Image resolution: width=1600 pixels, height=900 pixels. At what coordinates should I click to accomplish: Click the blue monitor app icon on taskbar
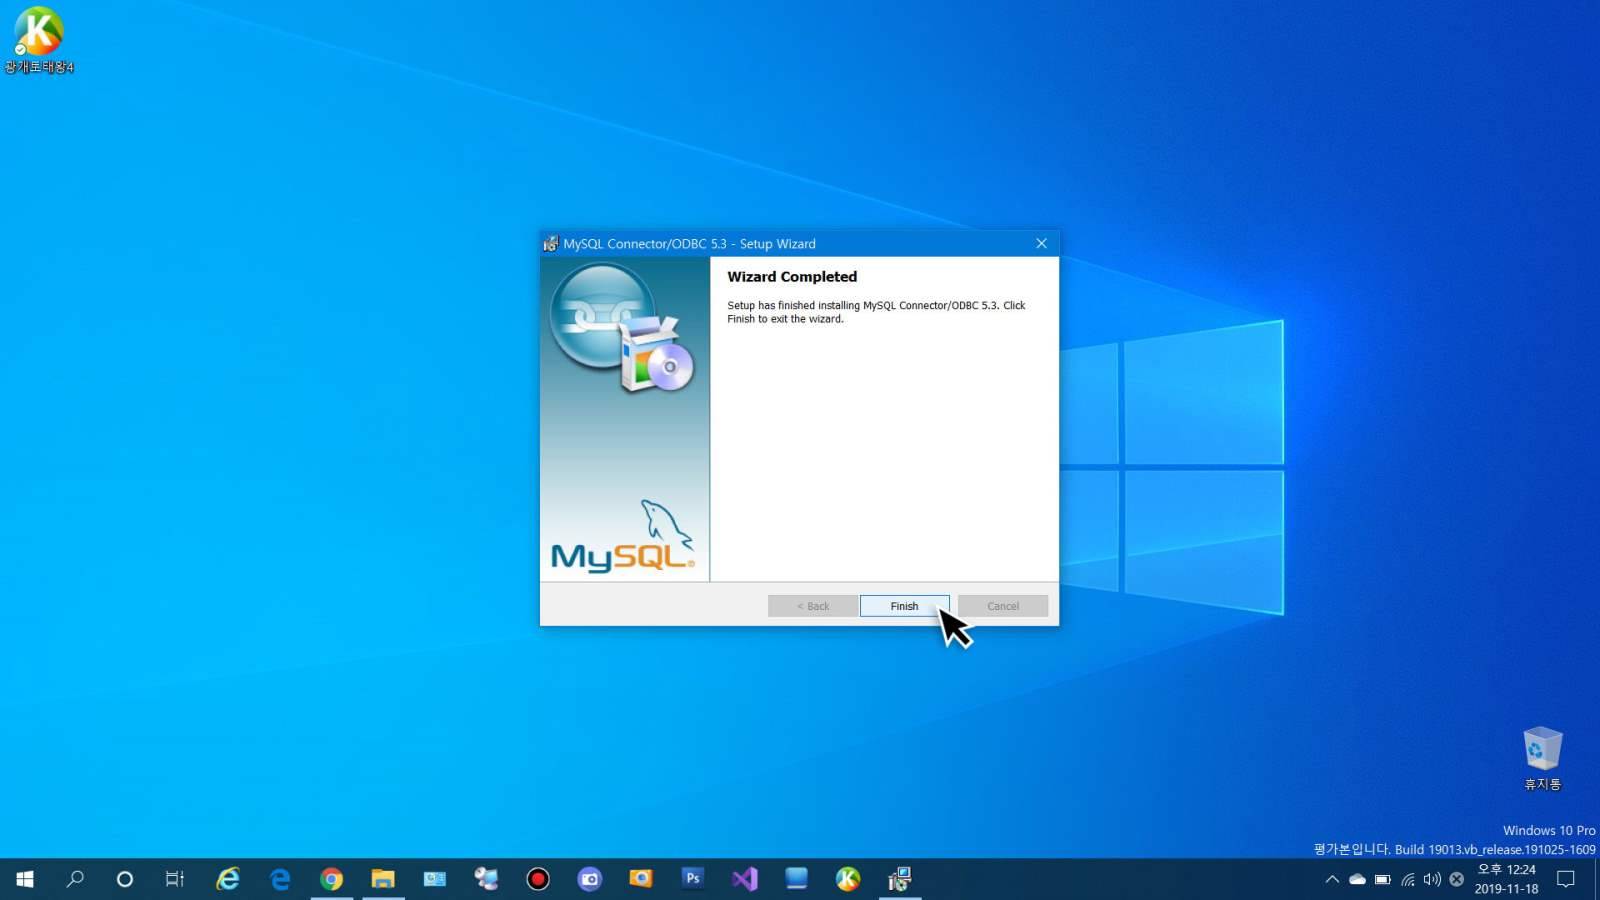796,879
